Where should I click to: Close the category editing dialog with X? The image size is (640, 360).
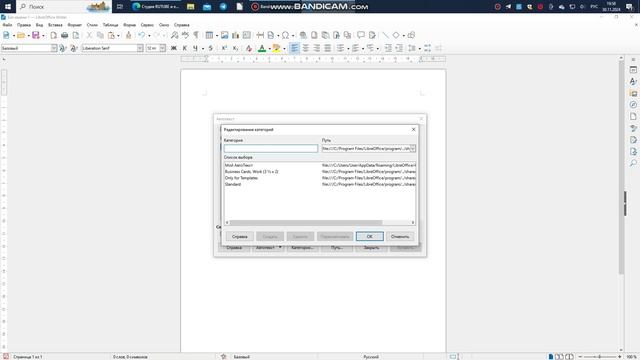[413, 129]
